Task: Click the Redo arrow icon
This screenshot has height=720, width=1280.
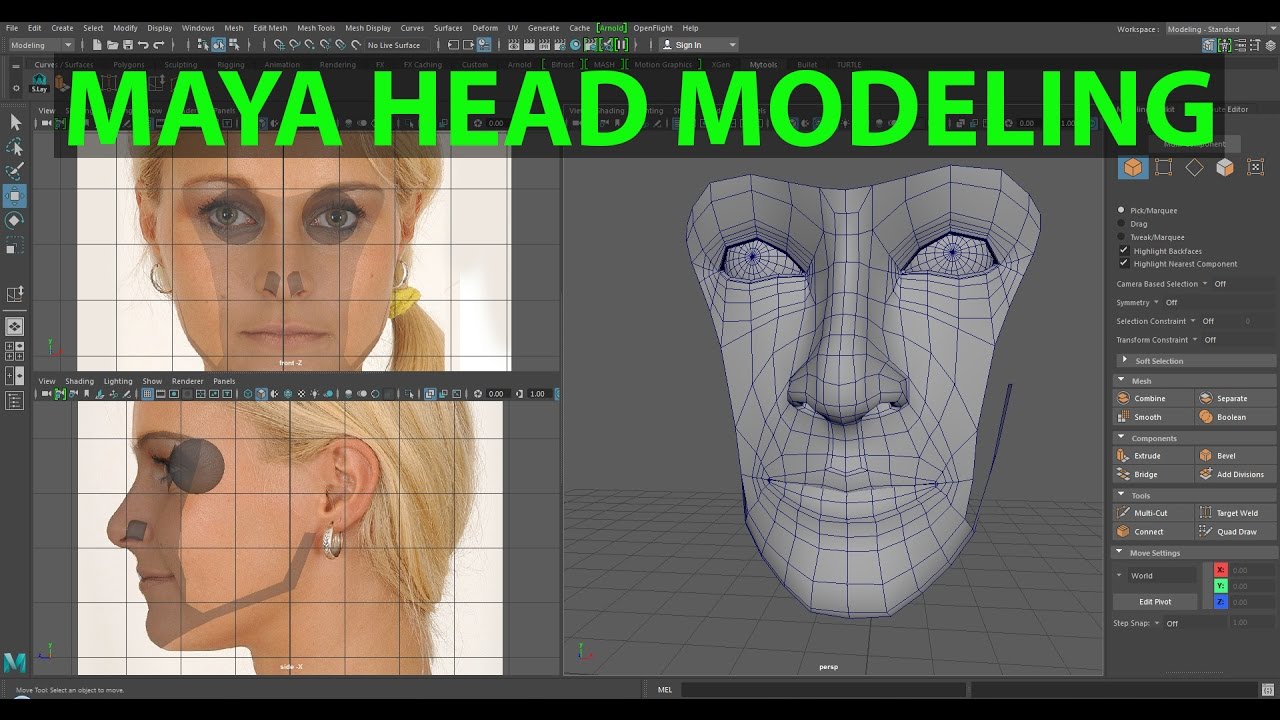Action: pos(158,45)
